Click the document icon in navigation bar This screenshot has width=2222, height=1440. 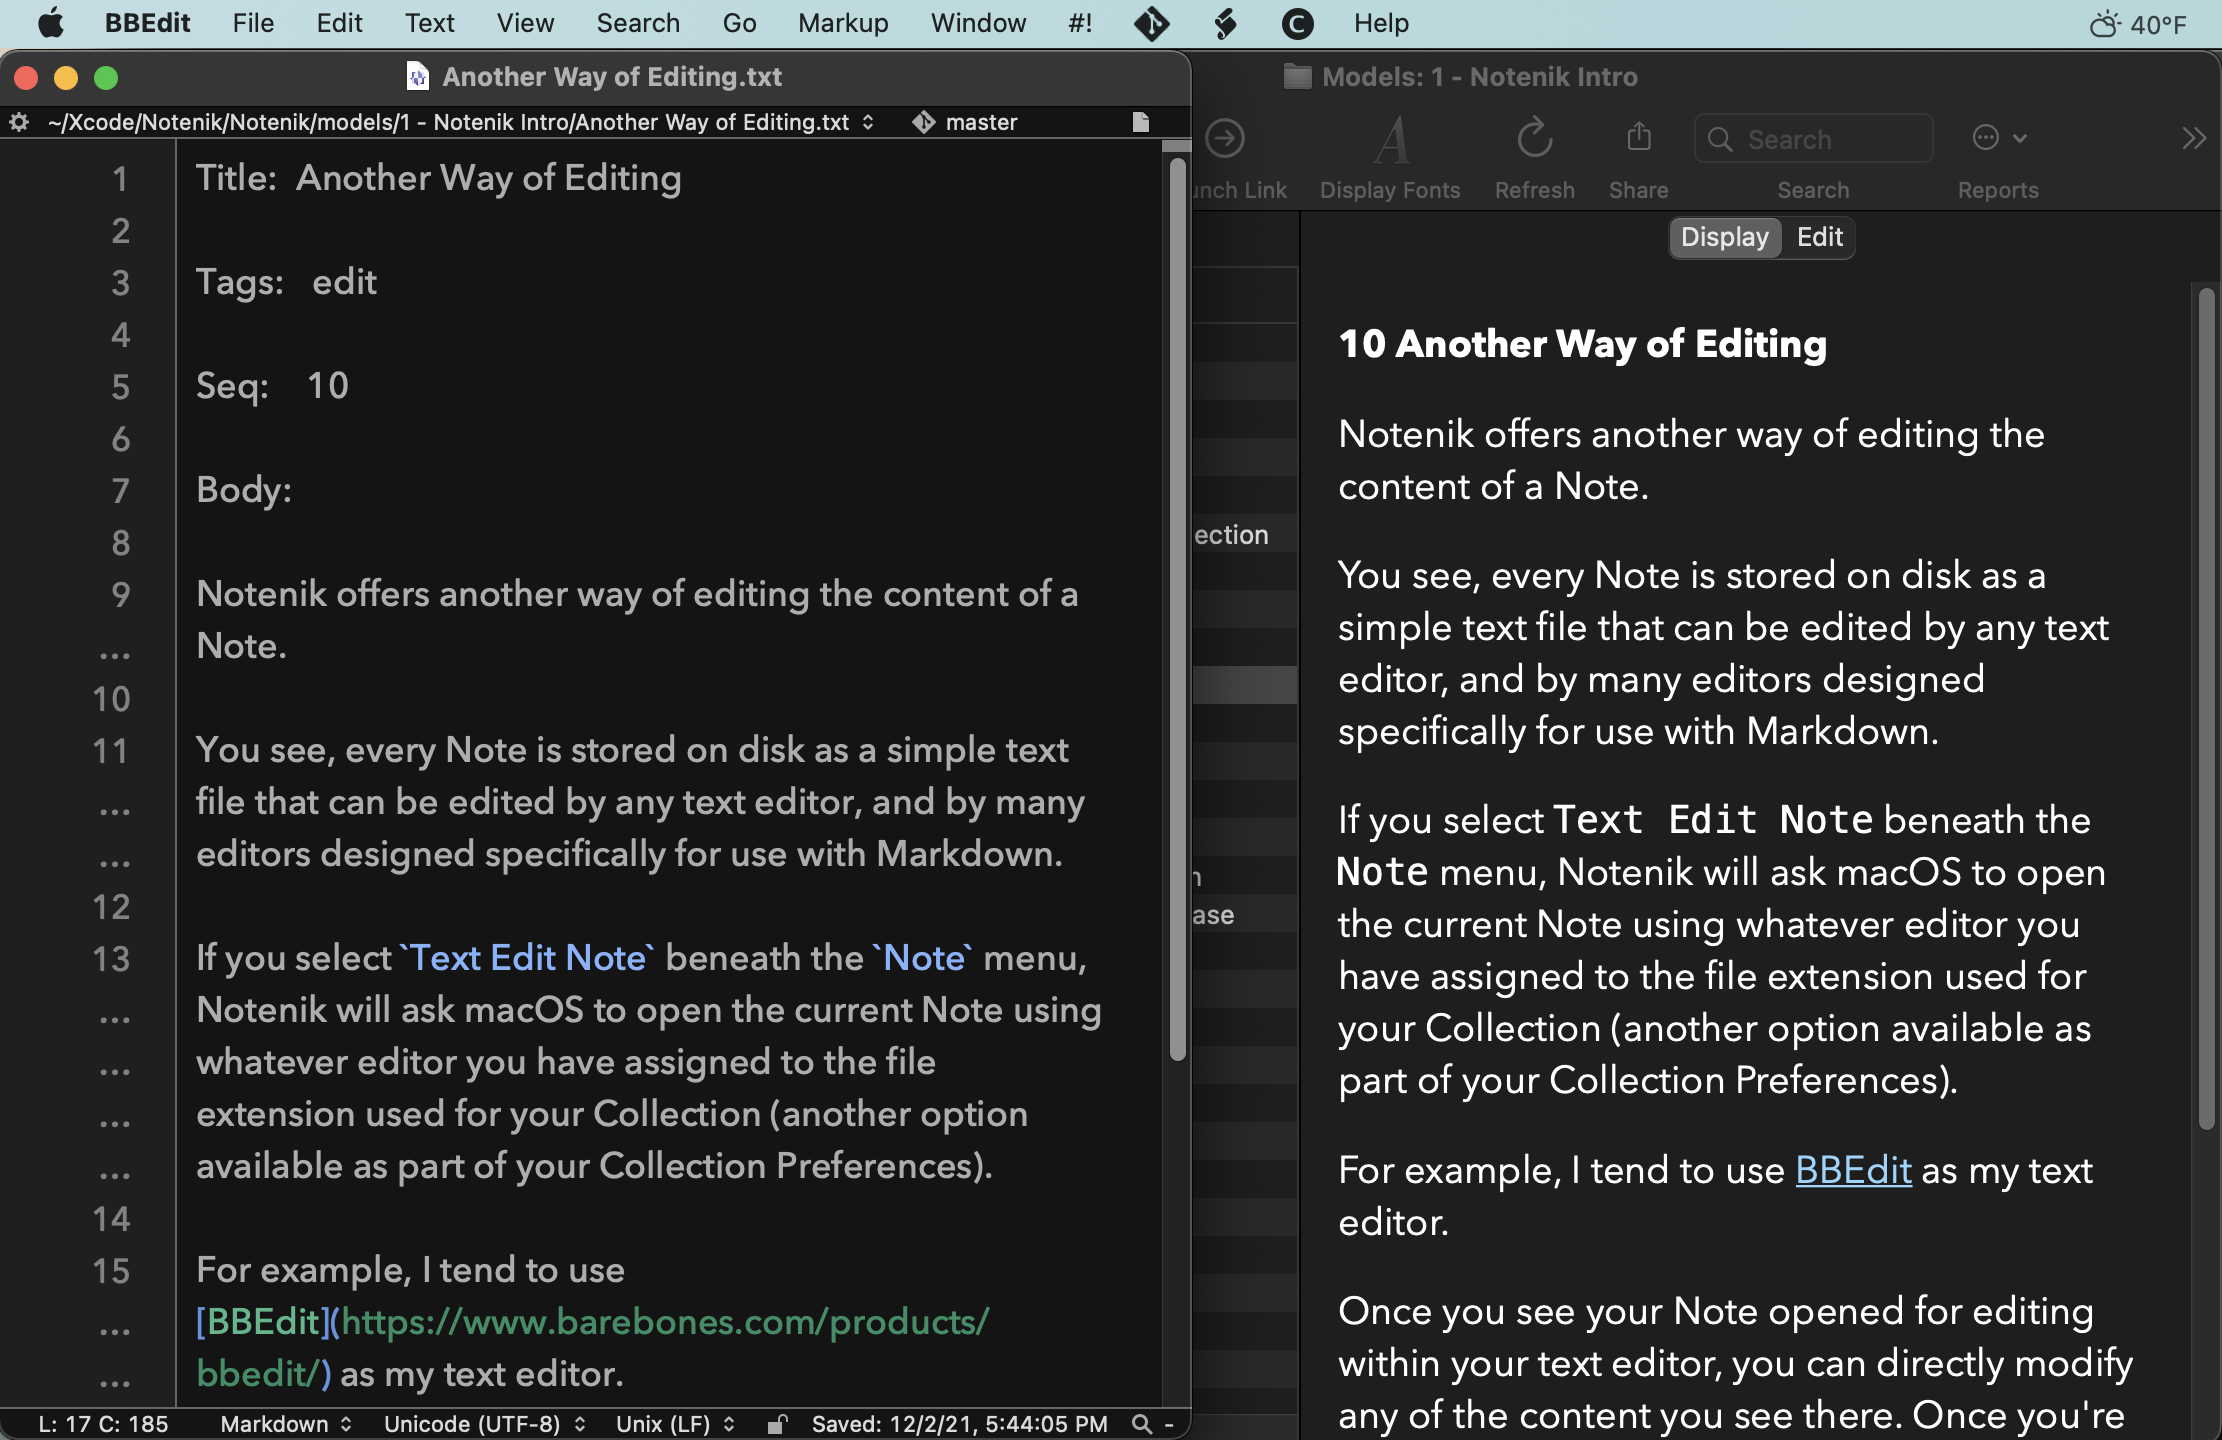click(x=1140, y=122)
